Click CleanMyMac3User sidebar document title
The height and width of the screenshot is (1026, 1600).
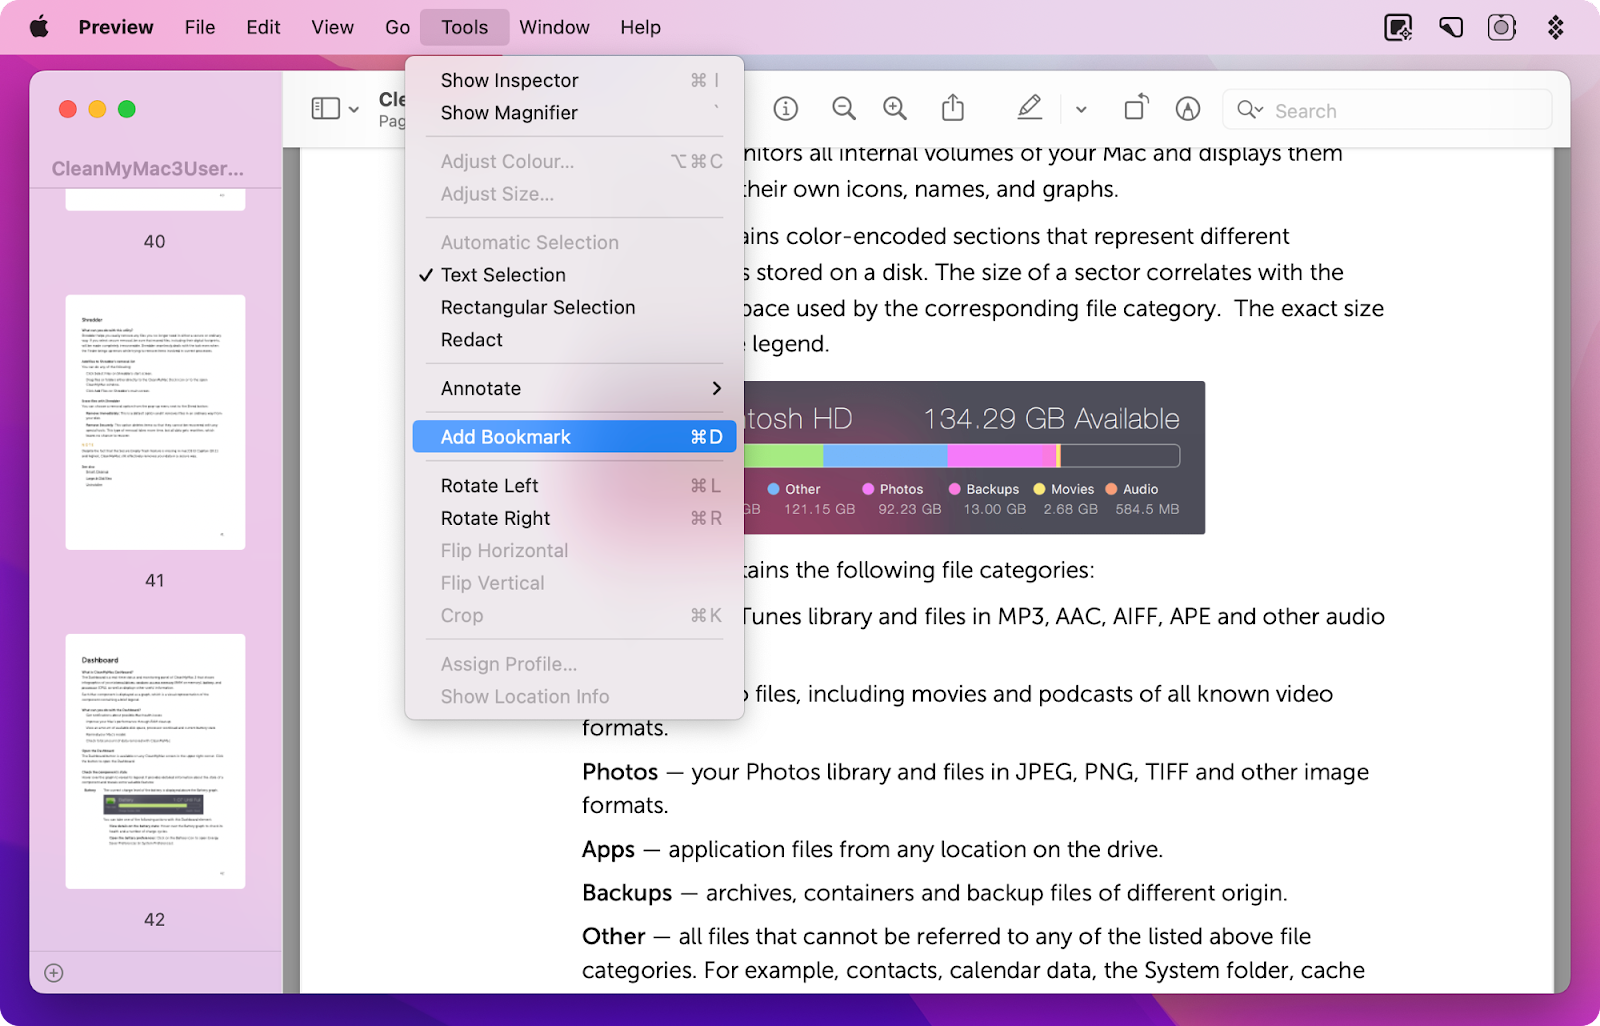(148, 168)
